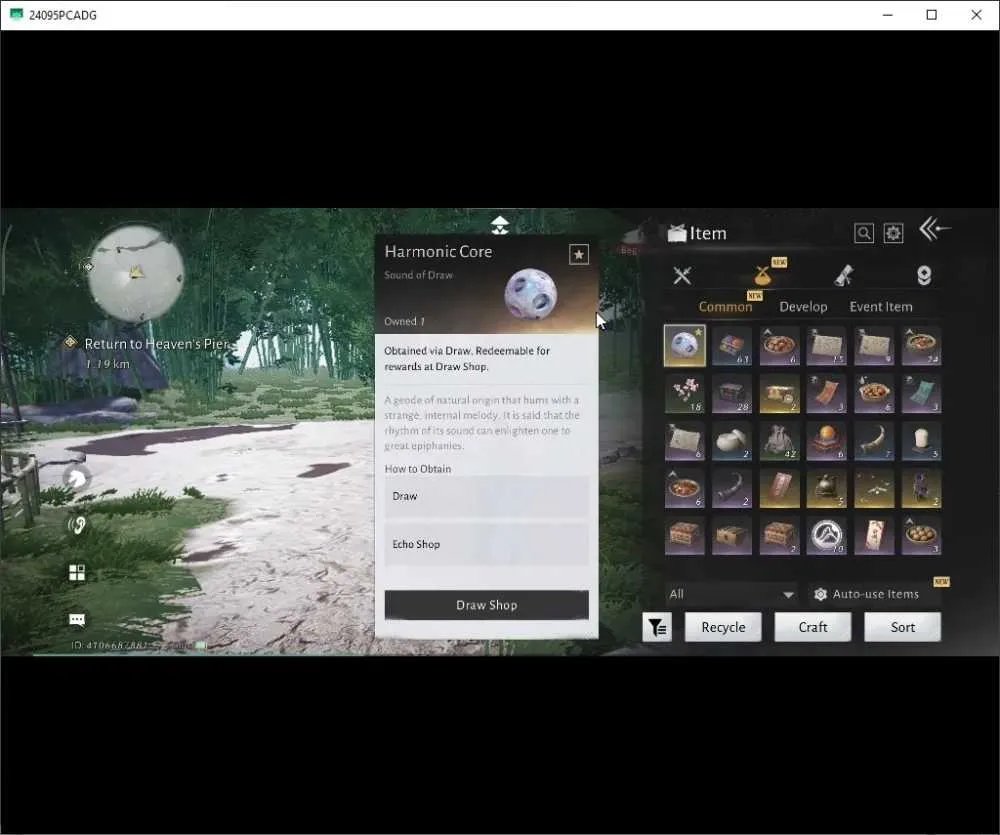The height and width of the screenshot is (835, 1000).
Task: Select the red cloth item
Action: [x=827, y=394]
